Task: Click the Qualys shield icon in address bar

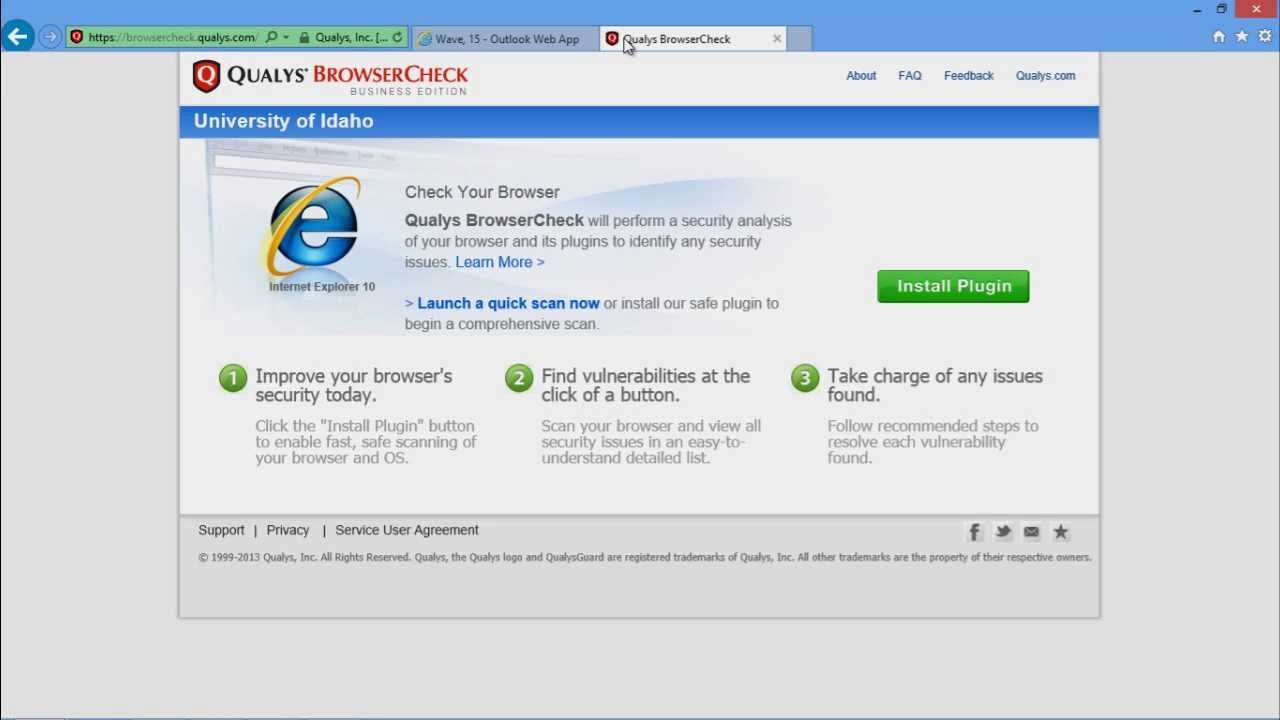Action: point(76,37)
